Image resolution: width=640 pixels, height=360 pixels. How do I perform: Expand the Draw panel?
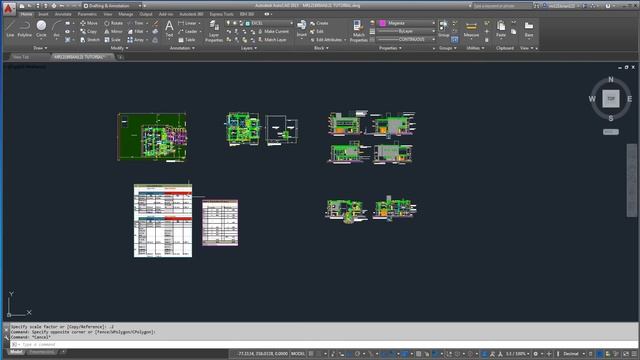[x=40, y=48]
